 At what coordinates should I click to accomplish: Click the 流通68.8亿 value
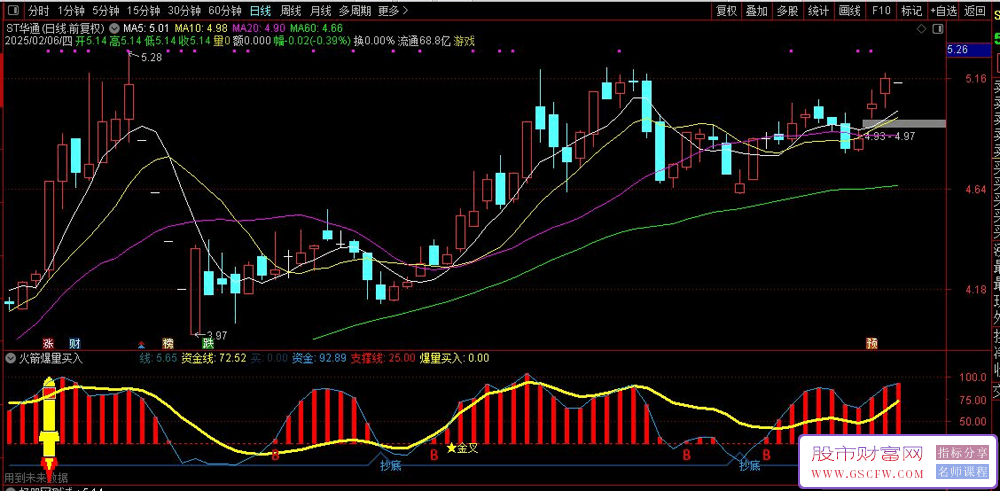pyautogui.click(x=424, y=41)
